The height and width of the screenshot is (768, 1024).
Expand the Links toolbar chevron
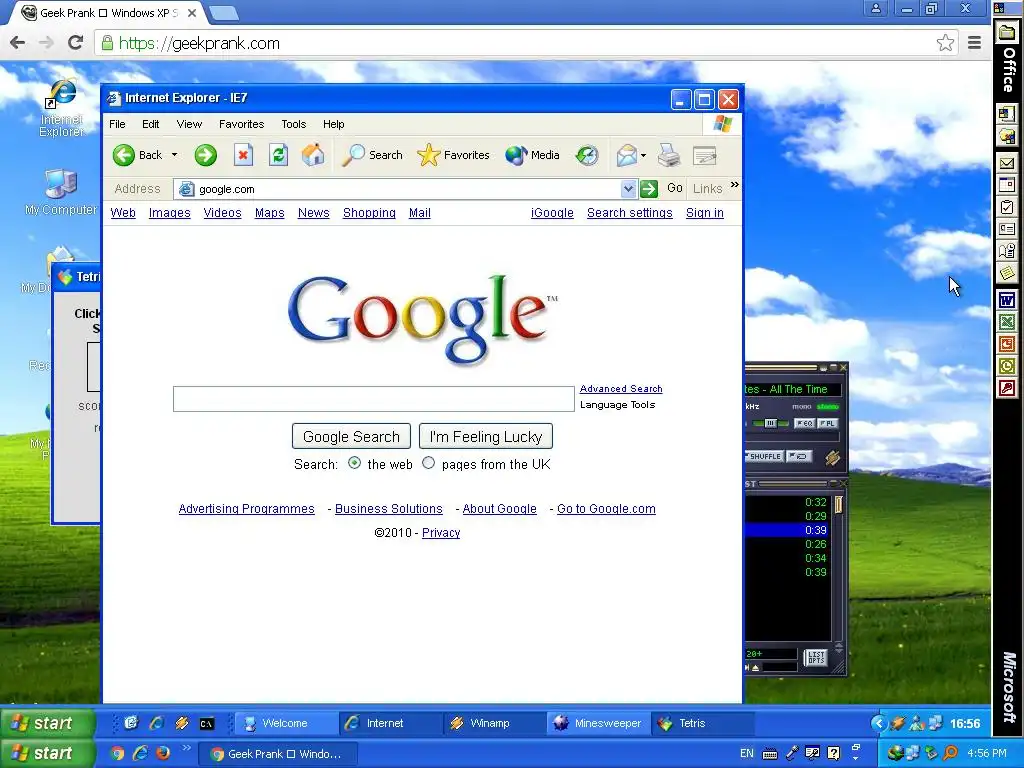click(735, 185)
